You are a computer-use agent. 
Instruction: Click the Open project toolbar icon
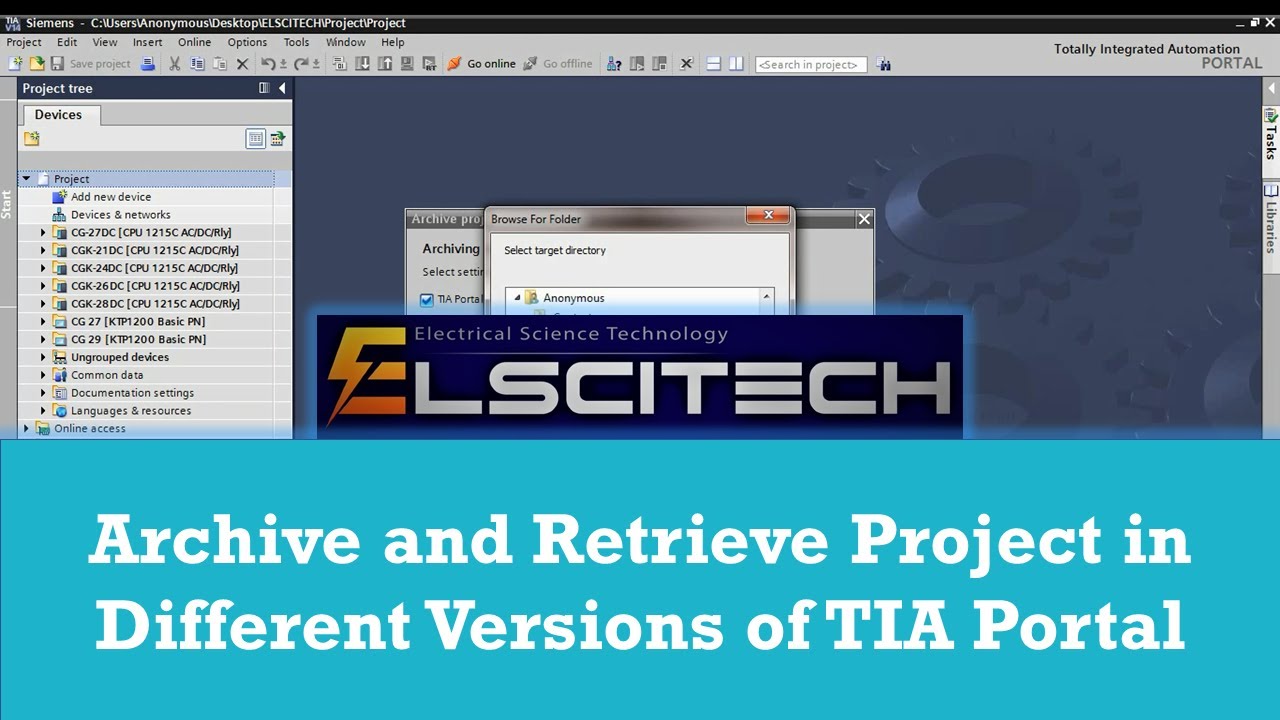[x=37, y=64]
